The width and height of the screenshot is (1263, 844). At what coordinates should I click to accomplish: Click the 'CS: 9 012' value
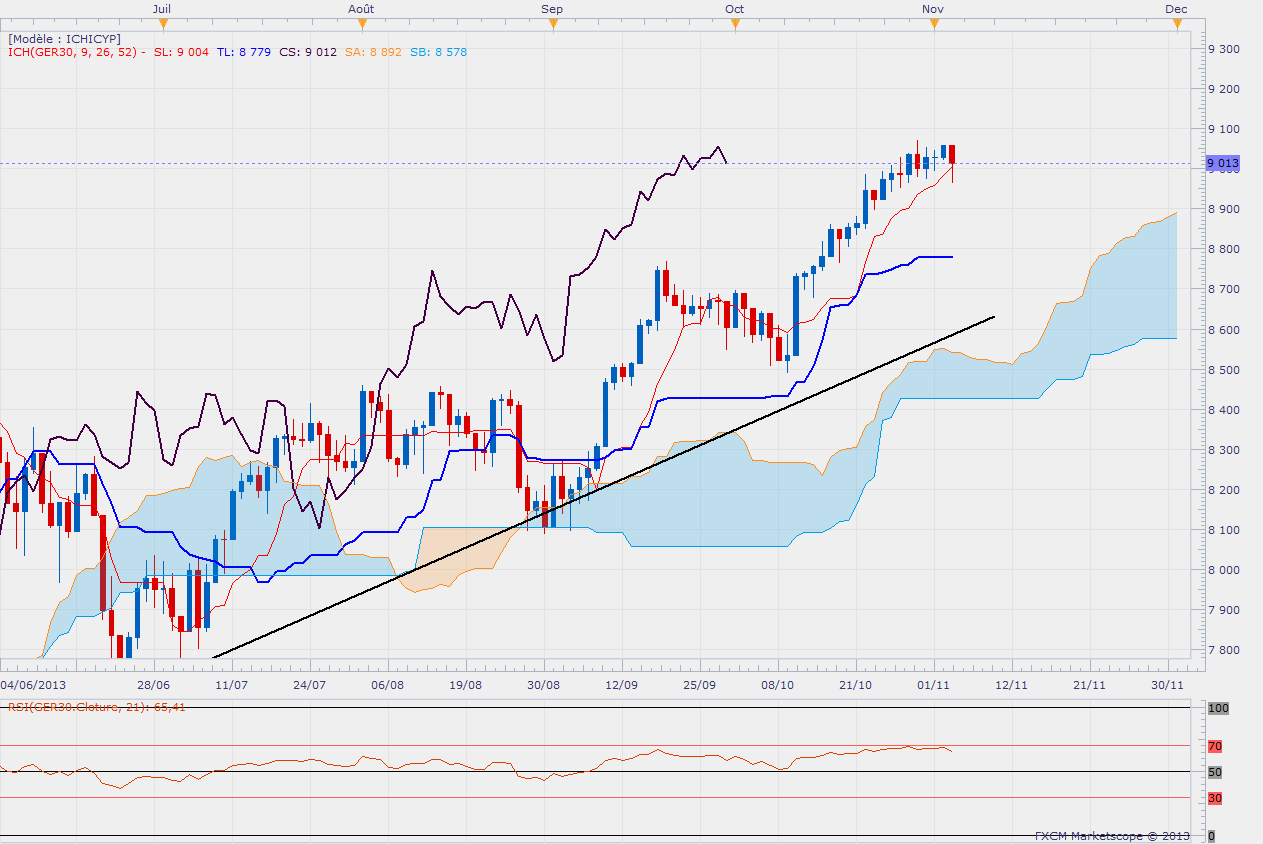pyautogui.click(x=308, y=52)
